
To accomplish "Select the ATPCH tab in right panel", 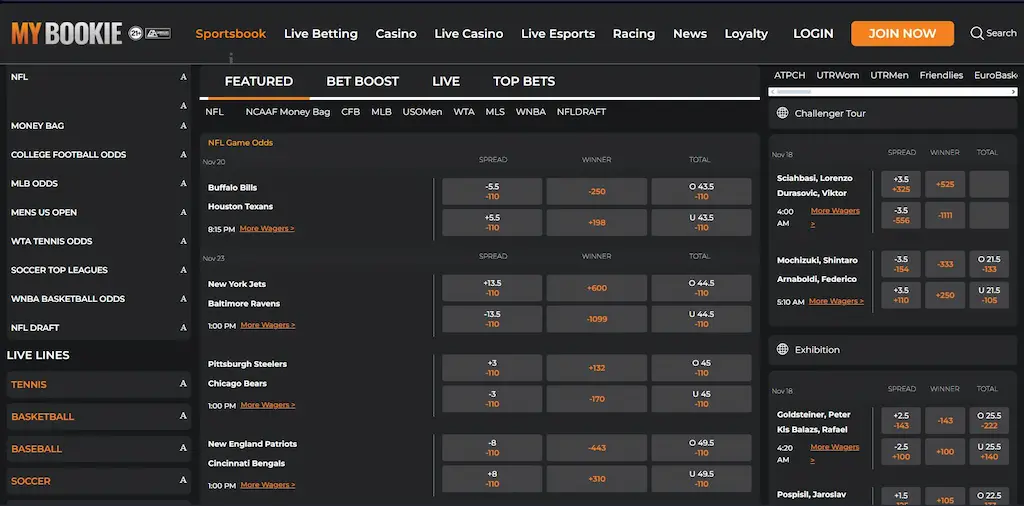I will tap(790, 75).
